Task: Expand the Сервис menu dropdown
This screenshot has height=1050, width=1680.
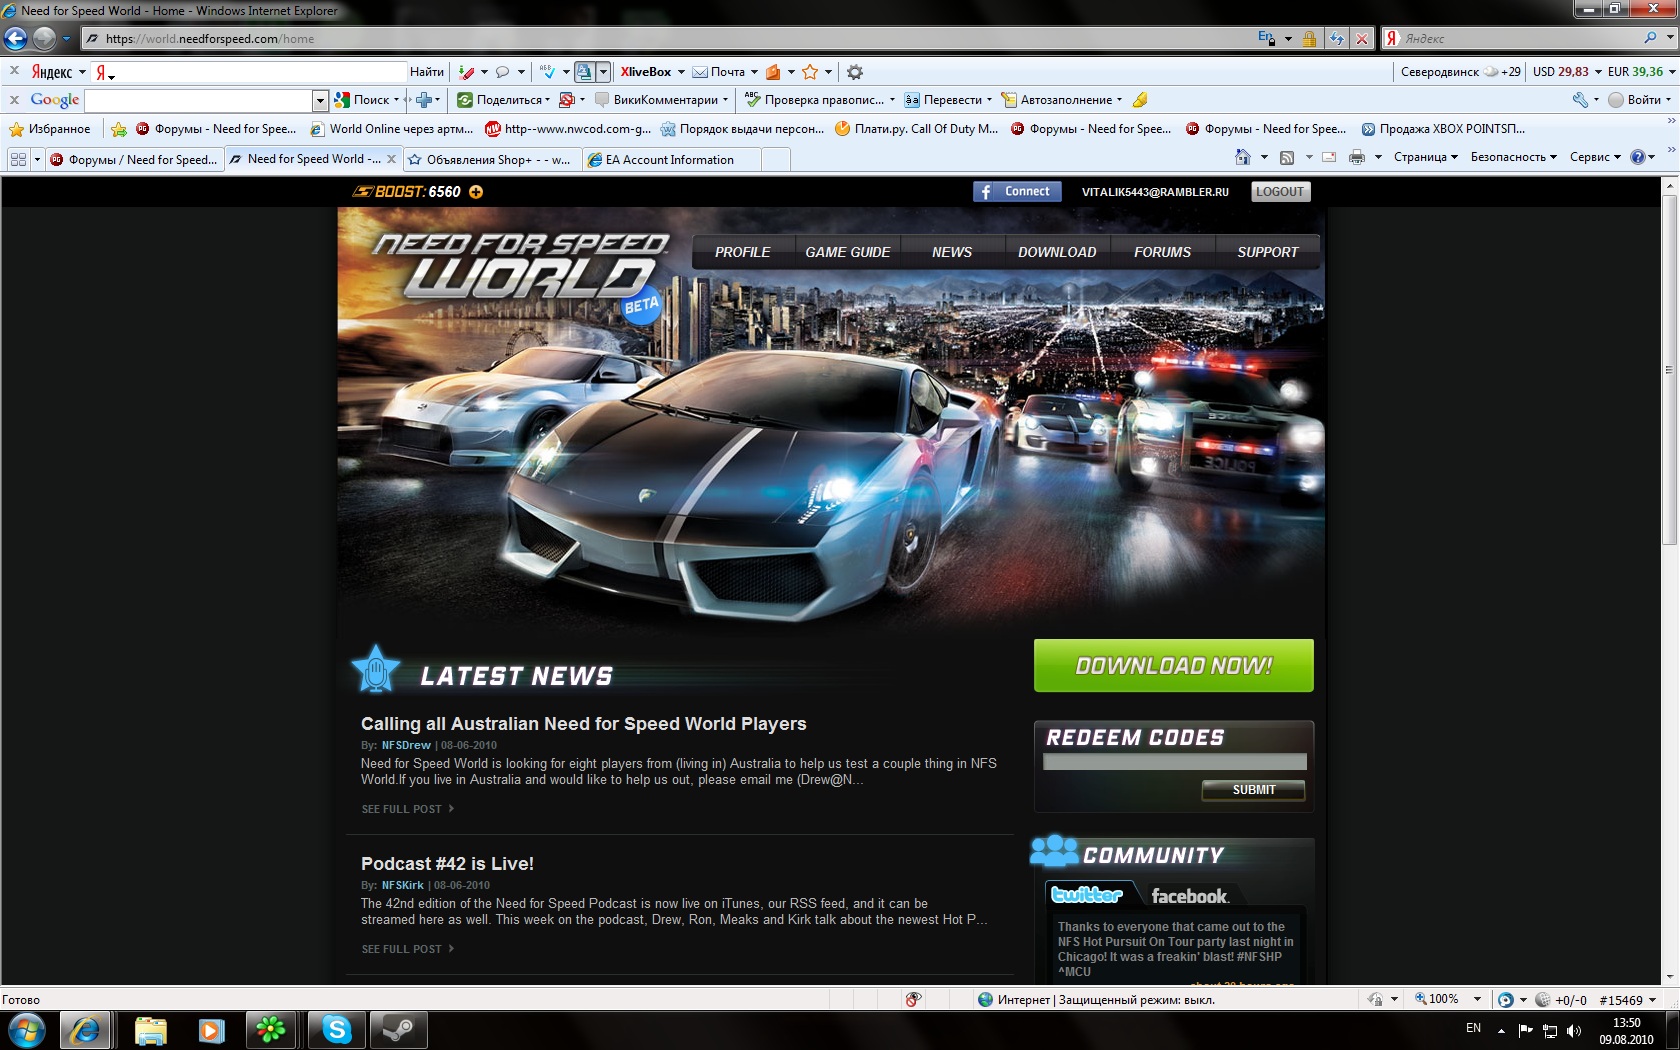Action: 1595,157
